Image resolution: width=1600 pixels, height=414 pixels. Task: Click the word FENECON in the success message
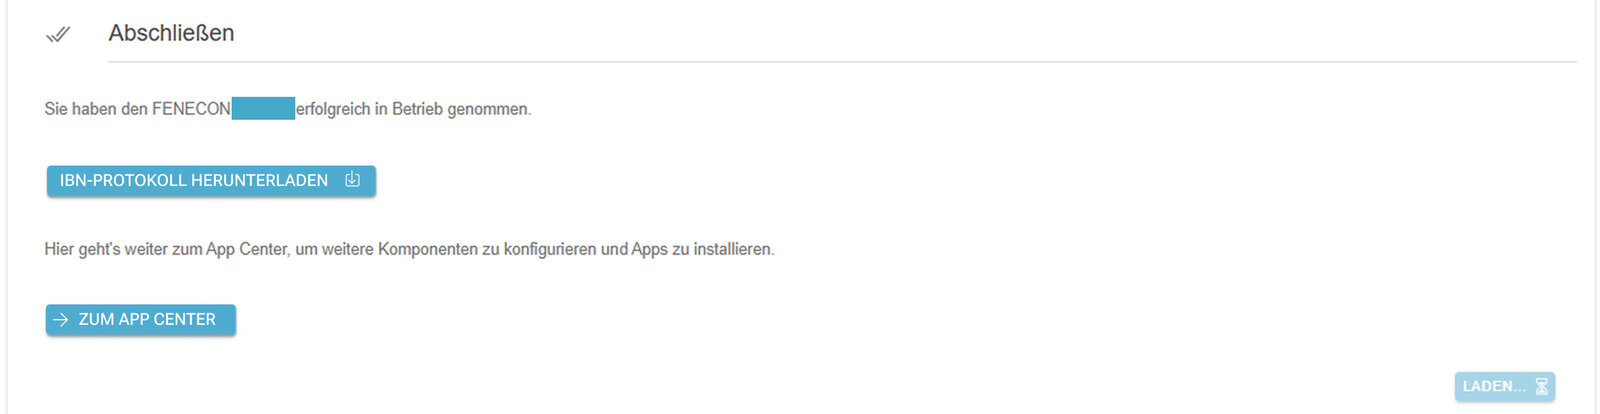191,109
